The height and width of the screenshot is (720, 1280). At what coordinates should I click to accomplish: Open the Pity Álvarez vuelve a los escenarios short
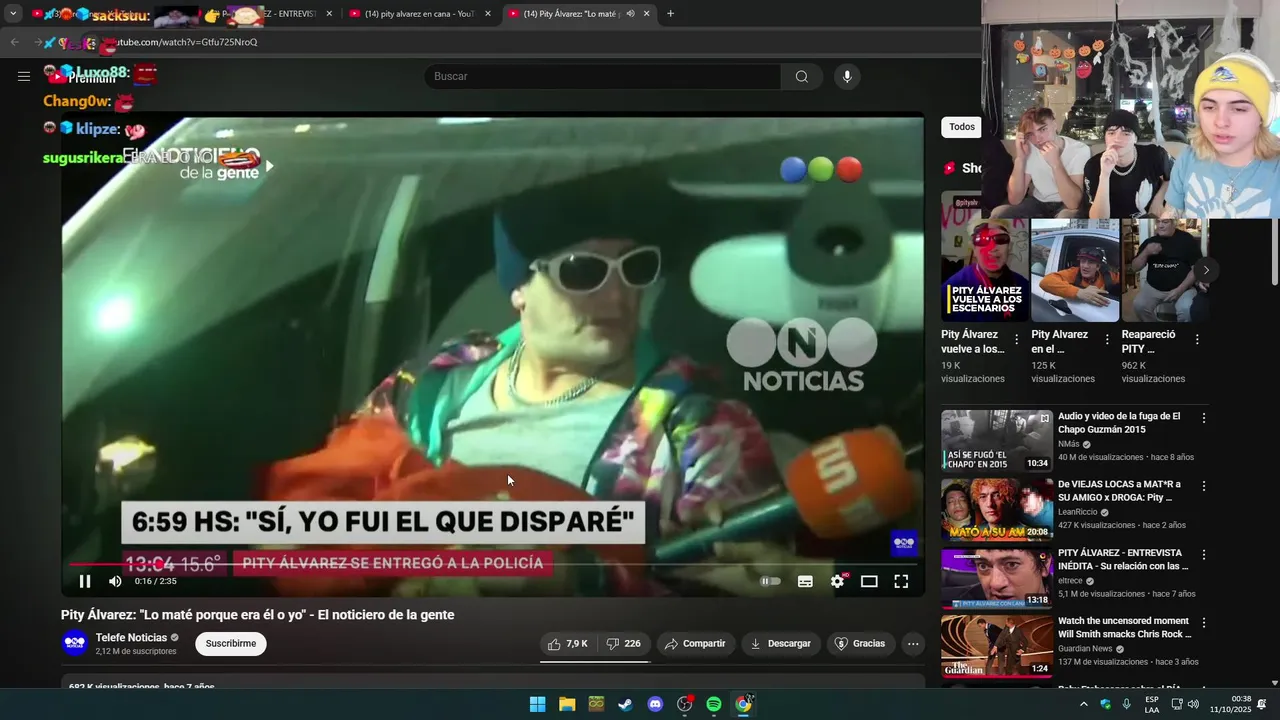click(984, 270)
